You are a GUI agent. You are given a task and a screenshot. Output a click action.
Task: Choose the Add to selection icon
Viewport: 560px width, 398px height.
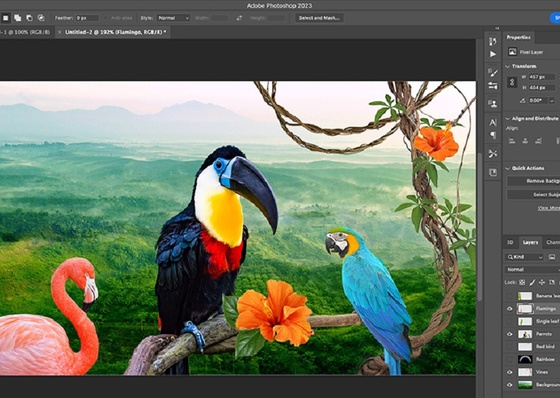17,18
